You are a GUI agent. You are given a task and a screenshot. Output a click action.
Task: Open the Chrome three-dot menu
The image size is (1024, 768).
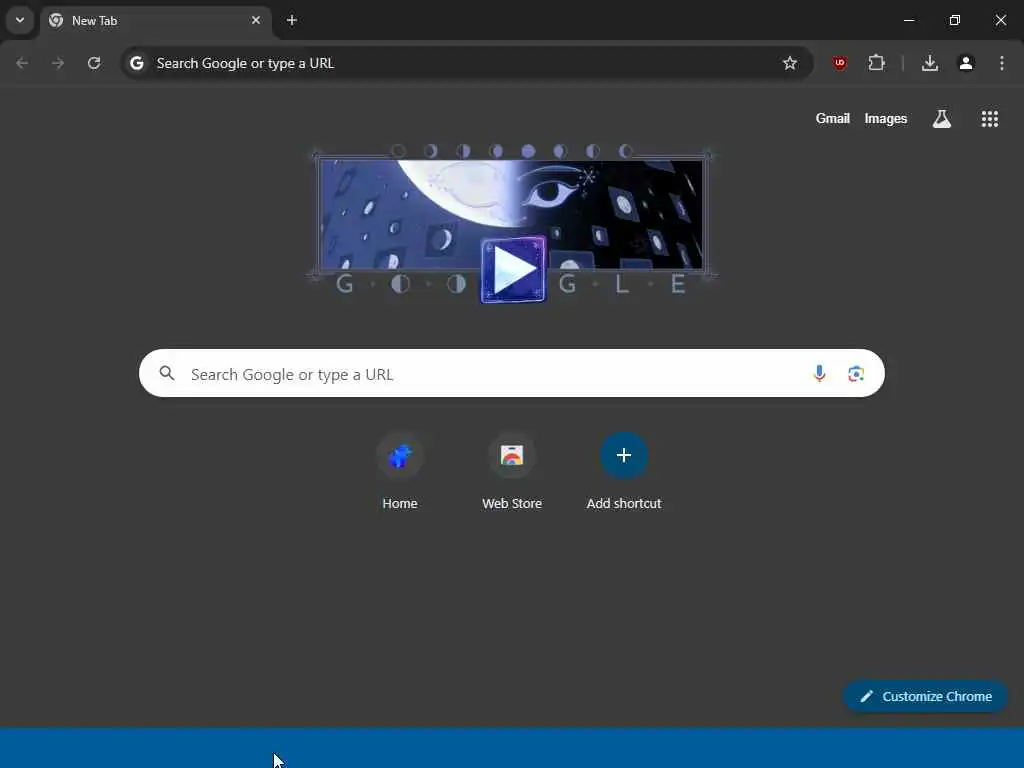[x=1002, y=63]
